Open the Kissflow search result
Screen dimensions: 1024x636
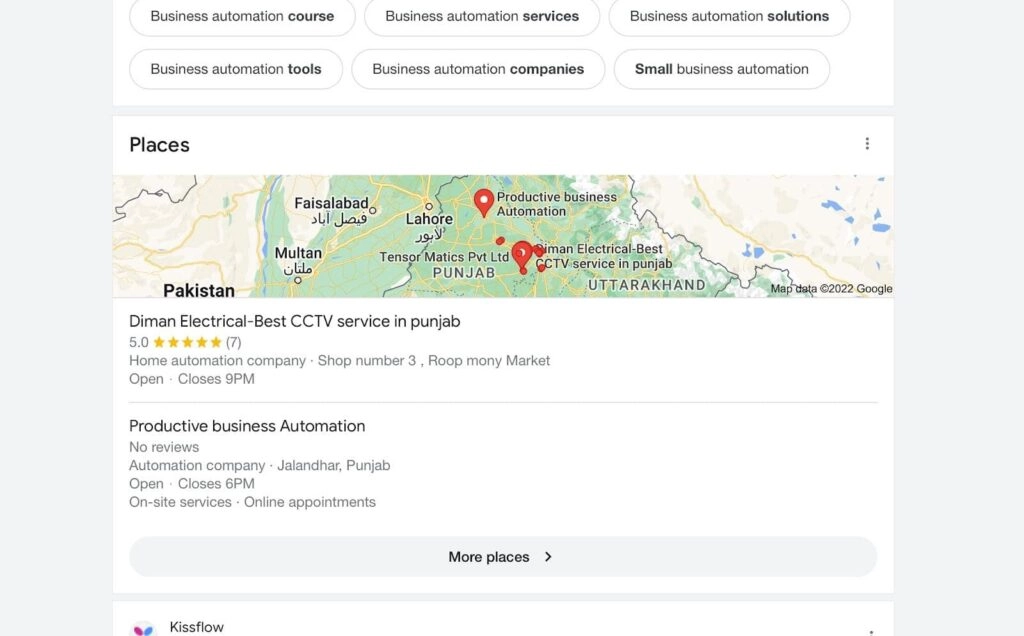tap(197, 627)
